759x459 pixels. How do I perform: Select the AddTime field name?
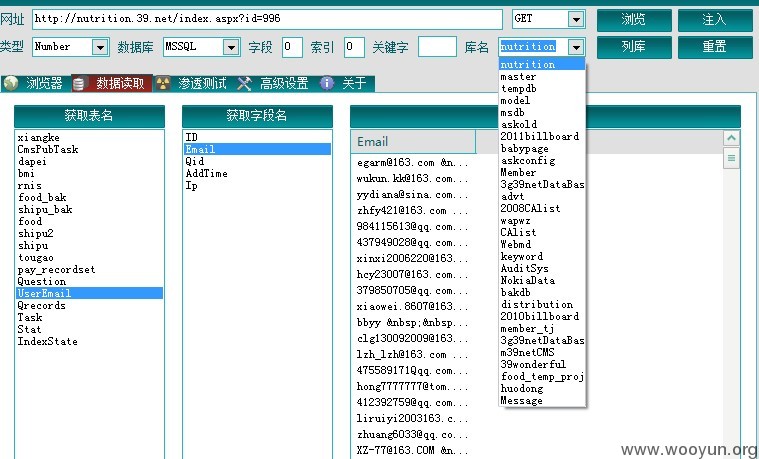pos(257,173)
